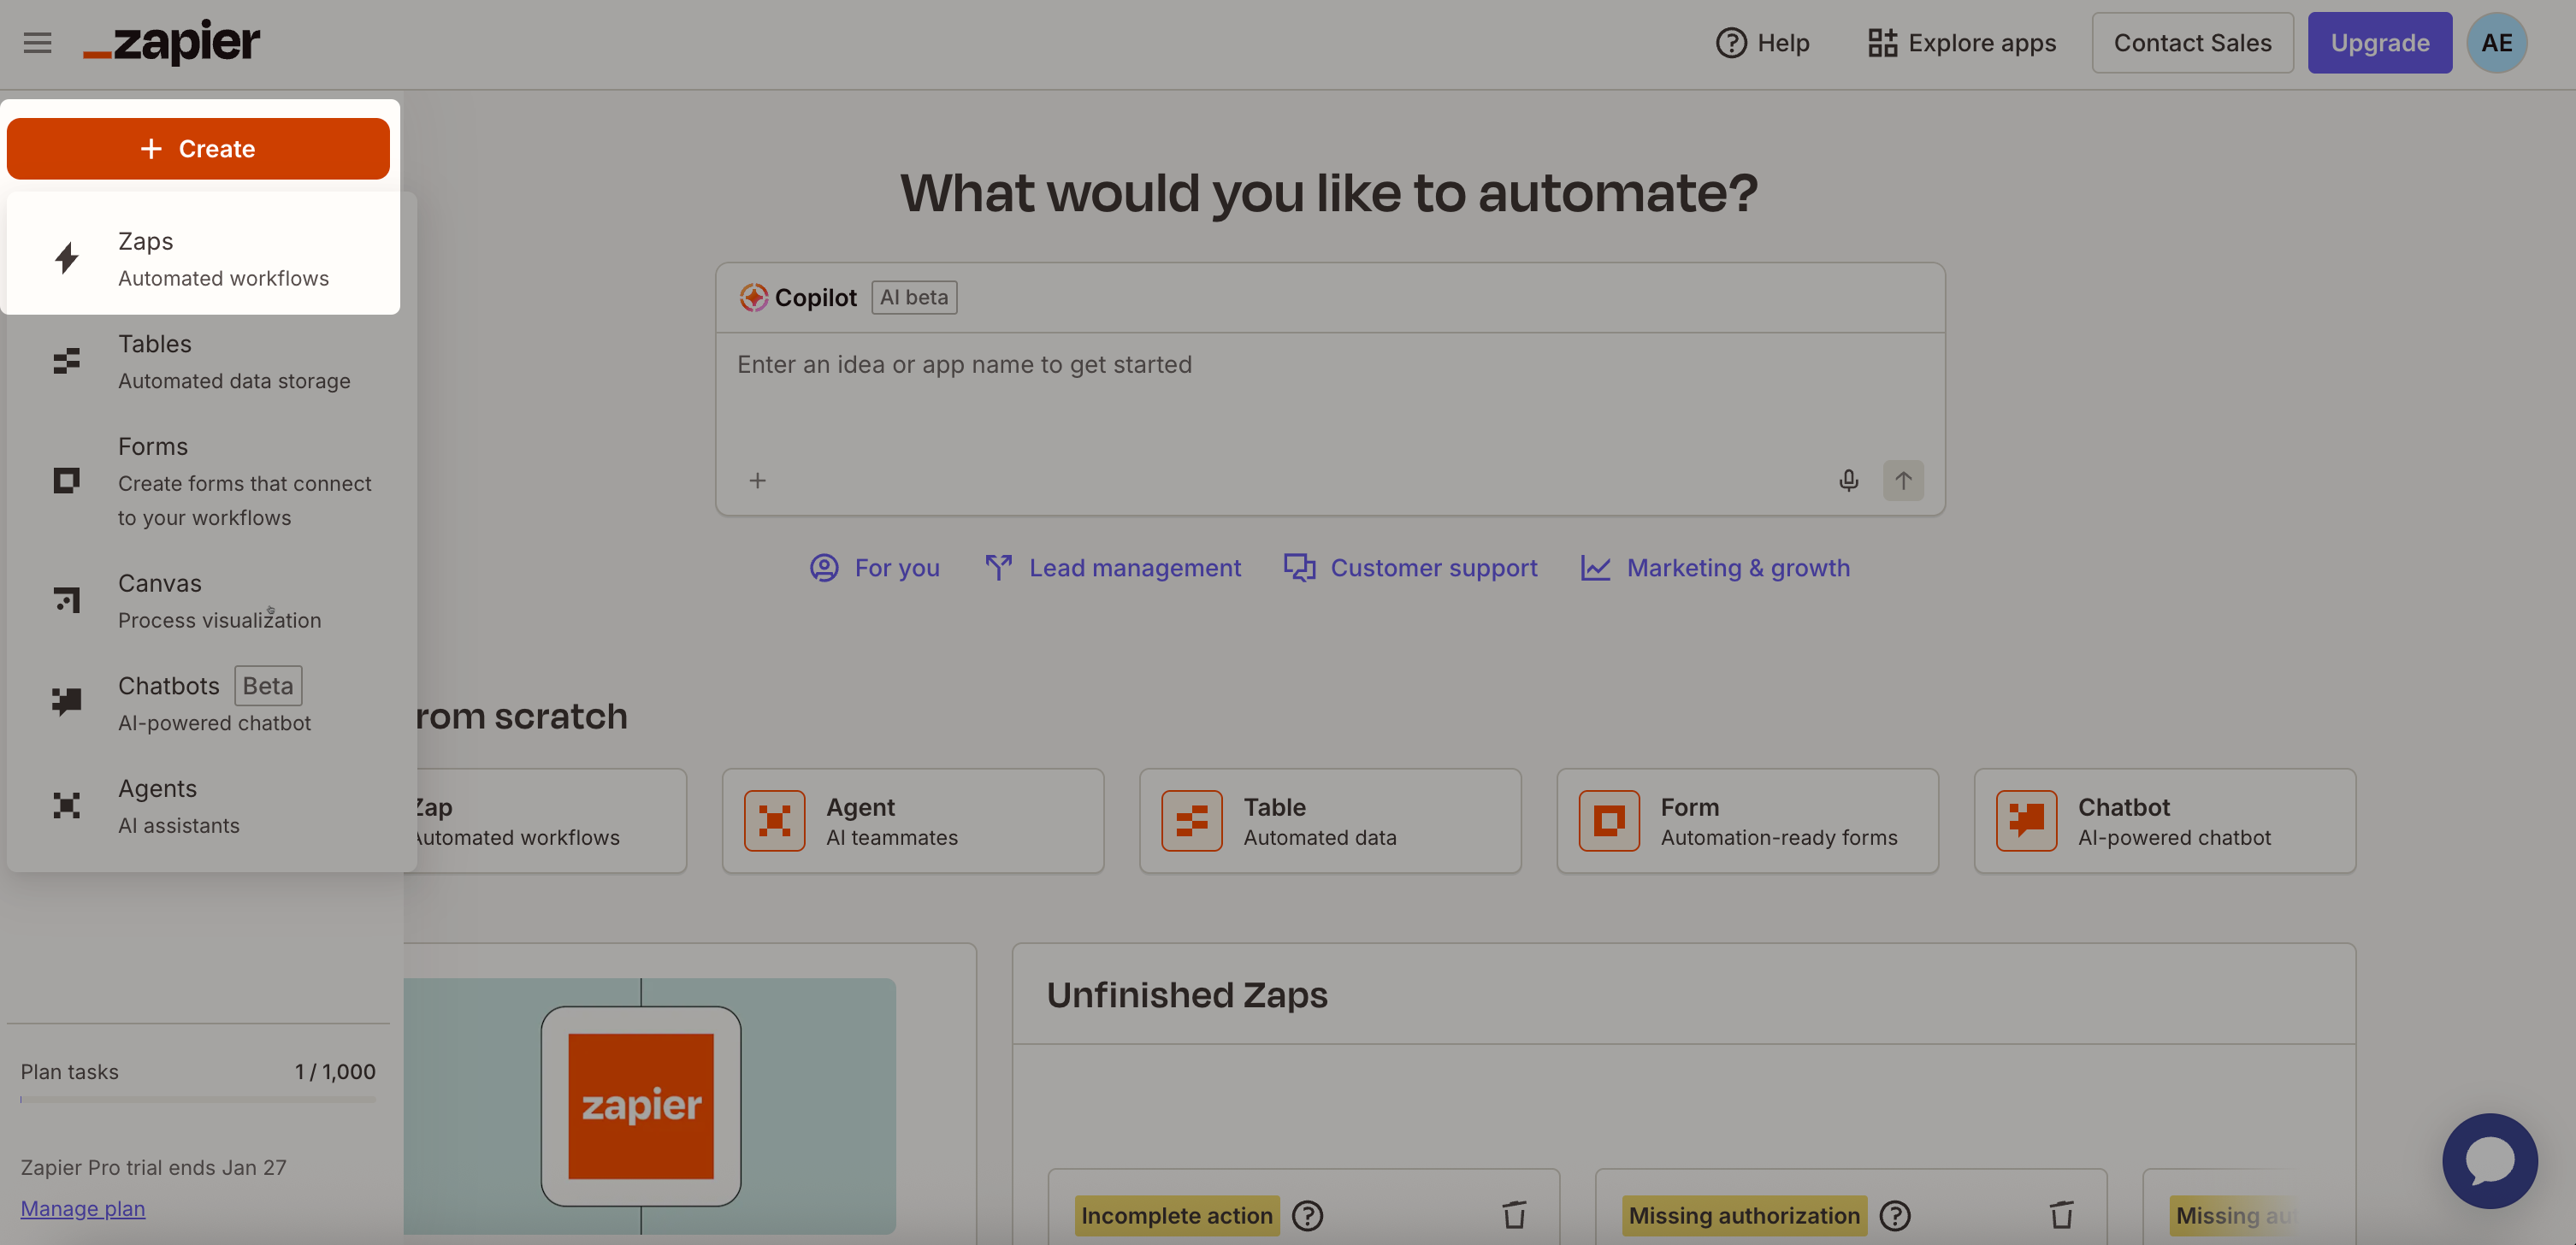Image resolution: width=2576 pixels, height=1245 pixels.
Task: Click help icon beside Incomplete action
Action: (1307, 1215)
